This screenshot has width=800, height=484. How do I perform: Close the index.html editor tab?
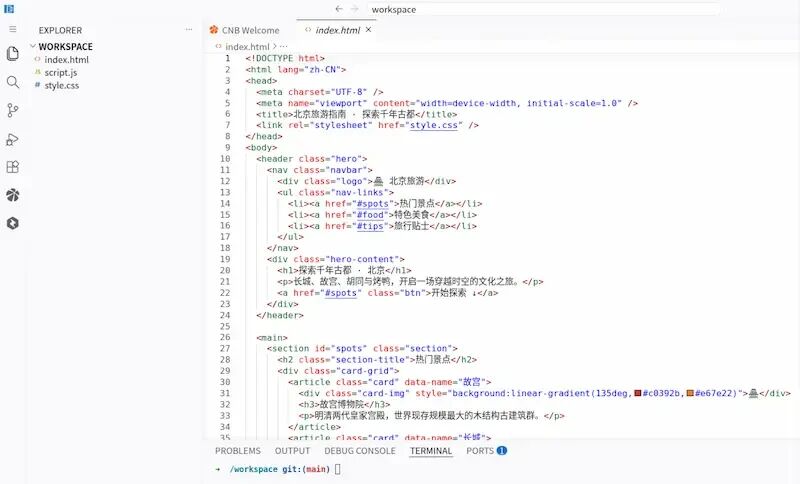tap(368, 30)
